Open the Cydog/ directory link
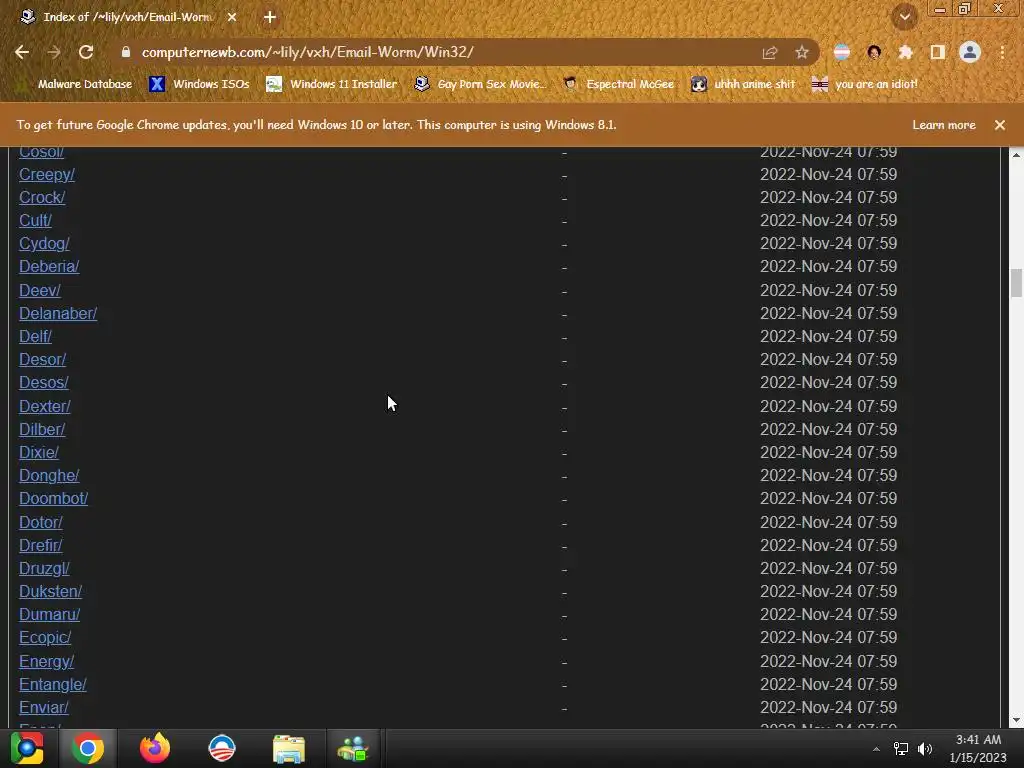 click(x=44, y=244)
